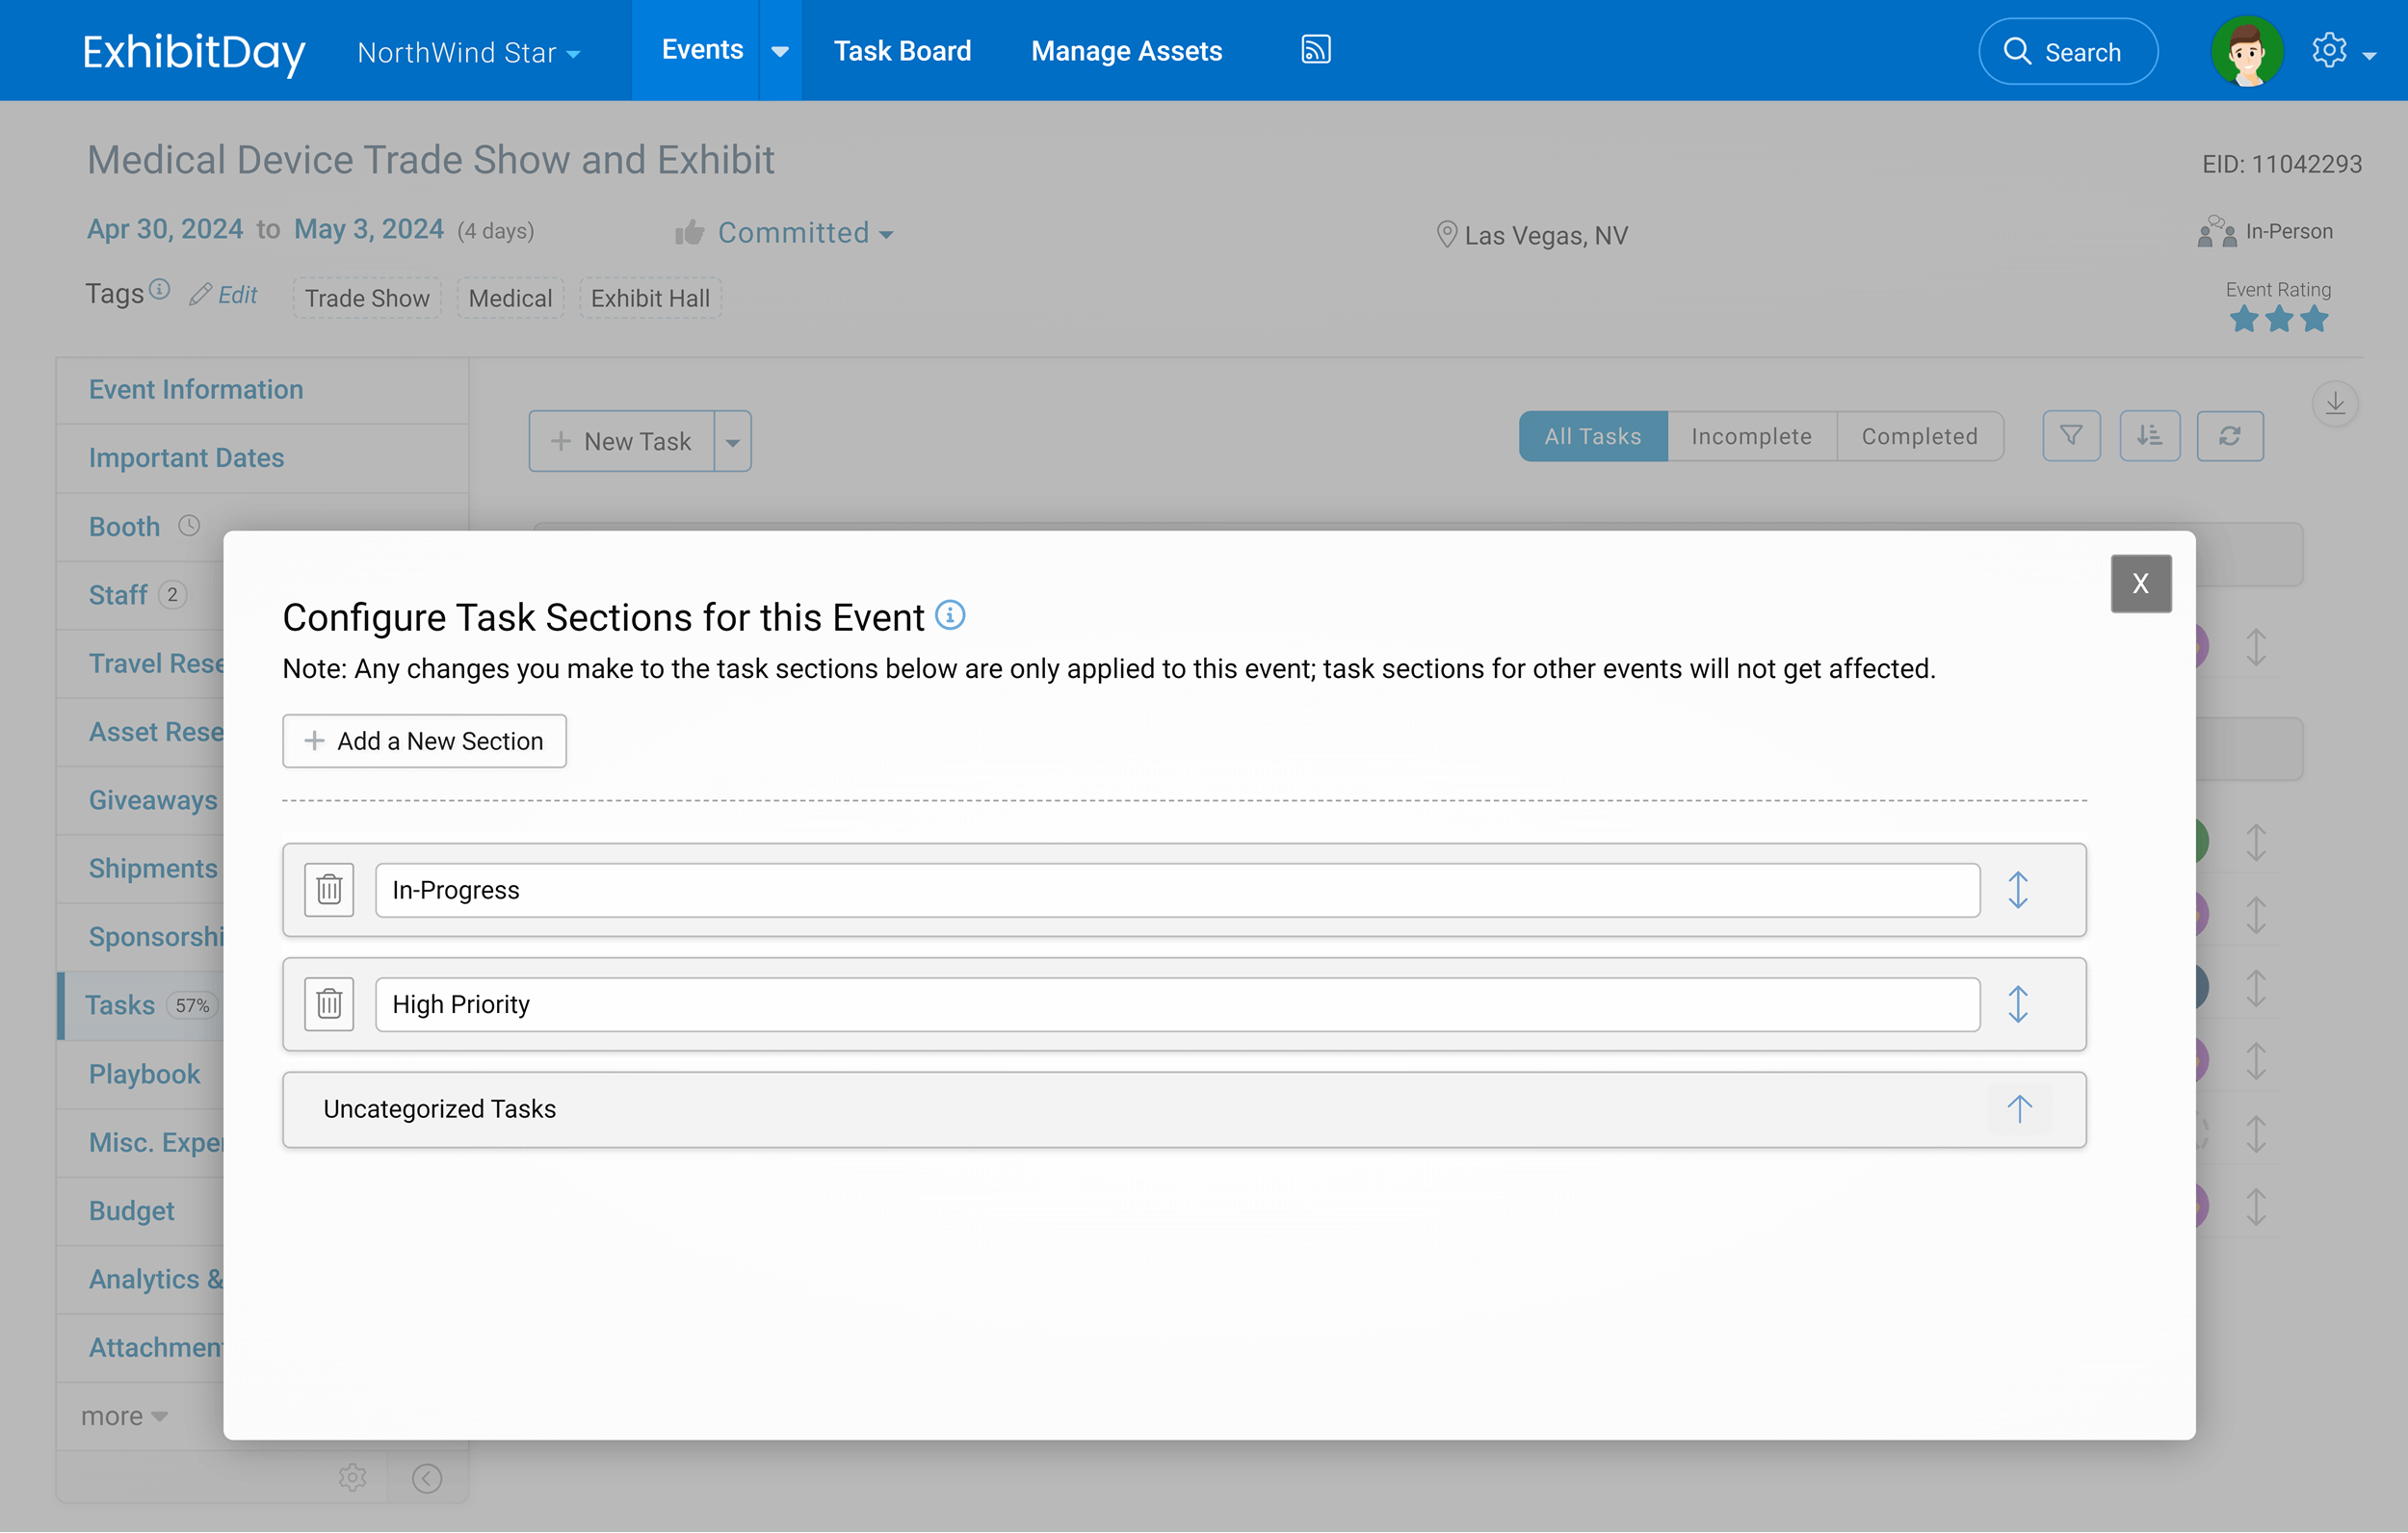Click the move up/down arrows for High Priority
The width and height of the screenshot is (2408, 1533).
2018,1003
